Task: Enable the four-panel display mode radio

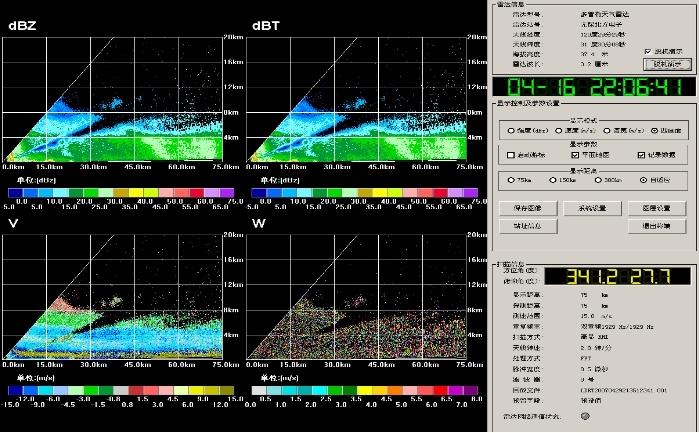Action: coord(654,131)
